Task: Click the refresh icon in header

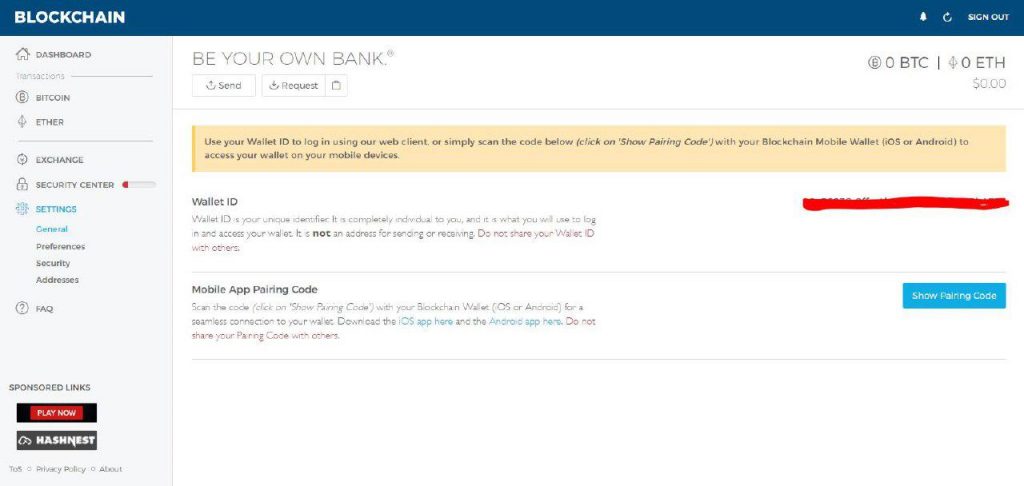Action: (x=947, y=18)
